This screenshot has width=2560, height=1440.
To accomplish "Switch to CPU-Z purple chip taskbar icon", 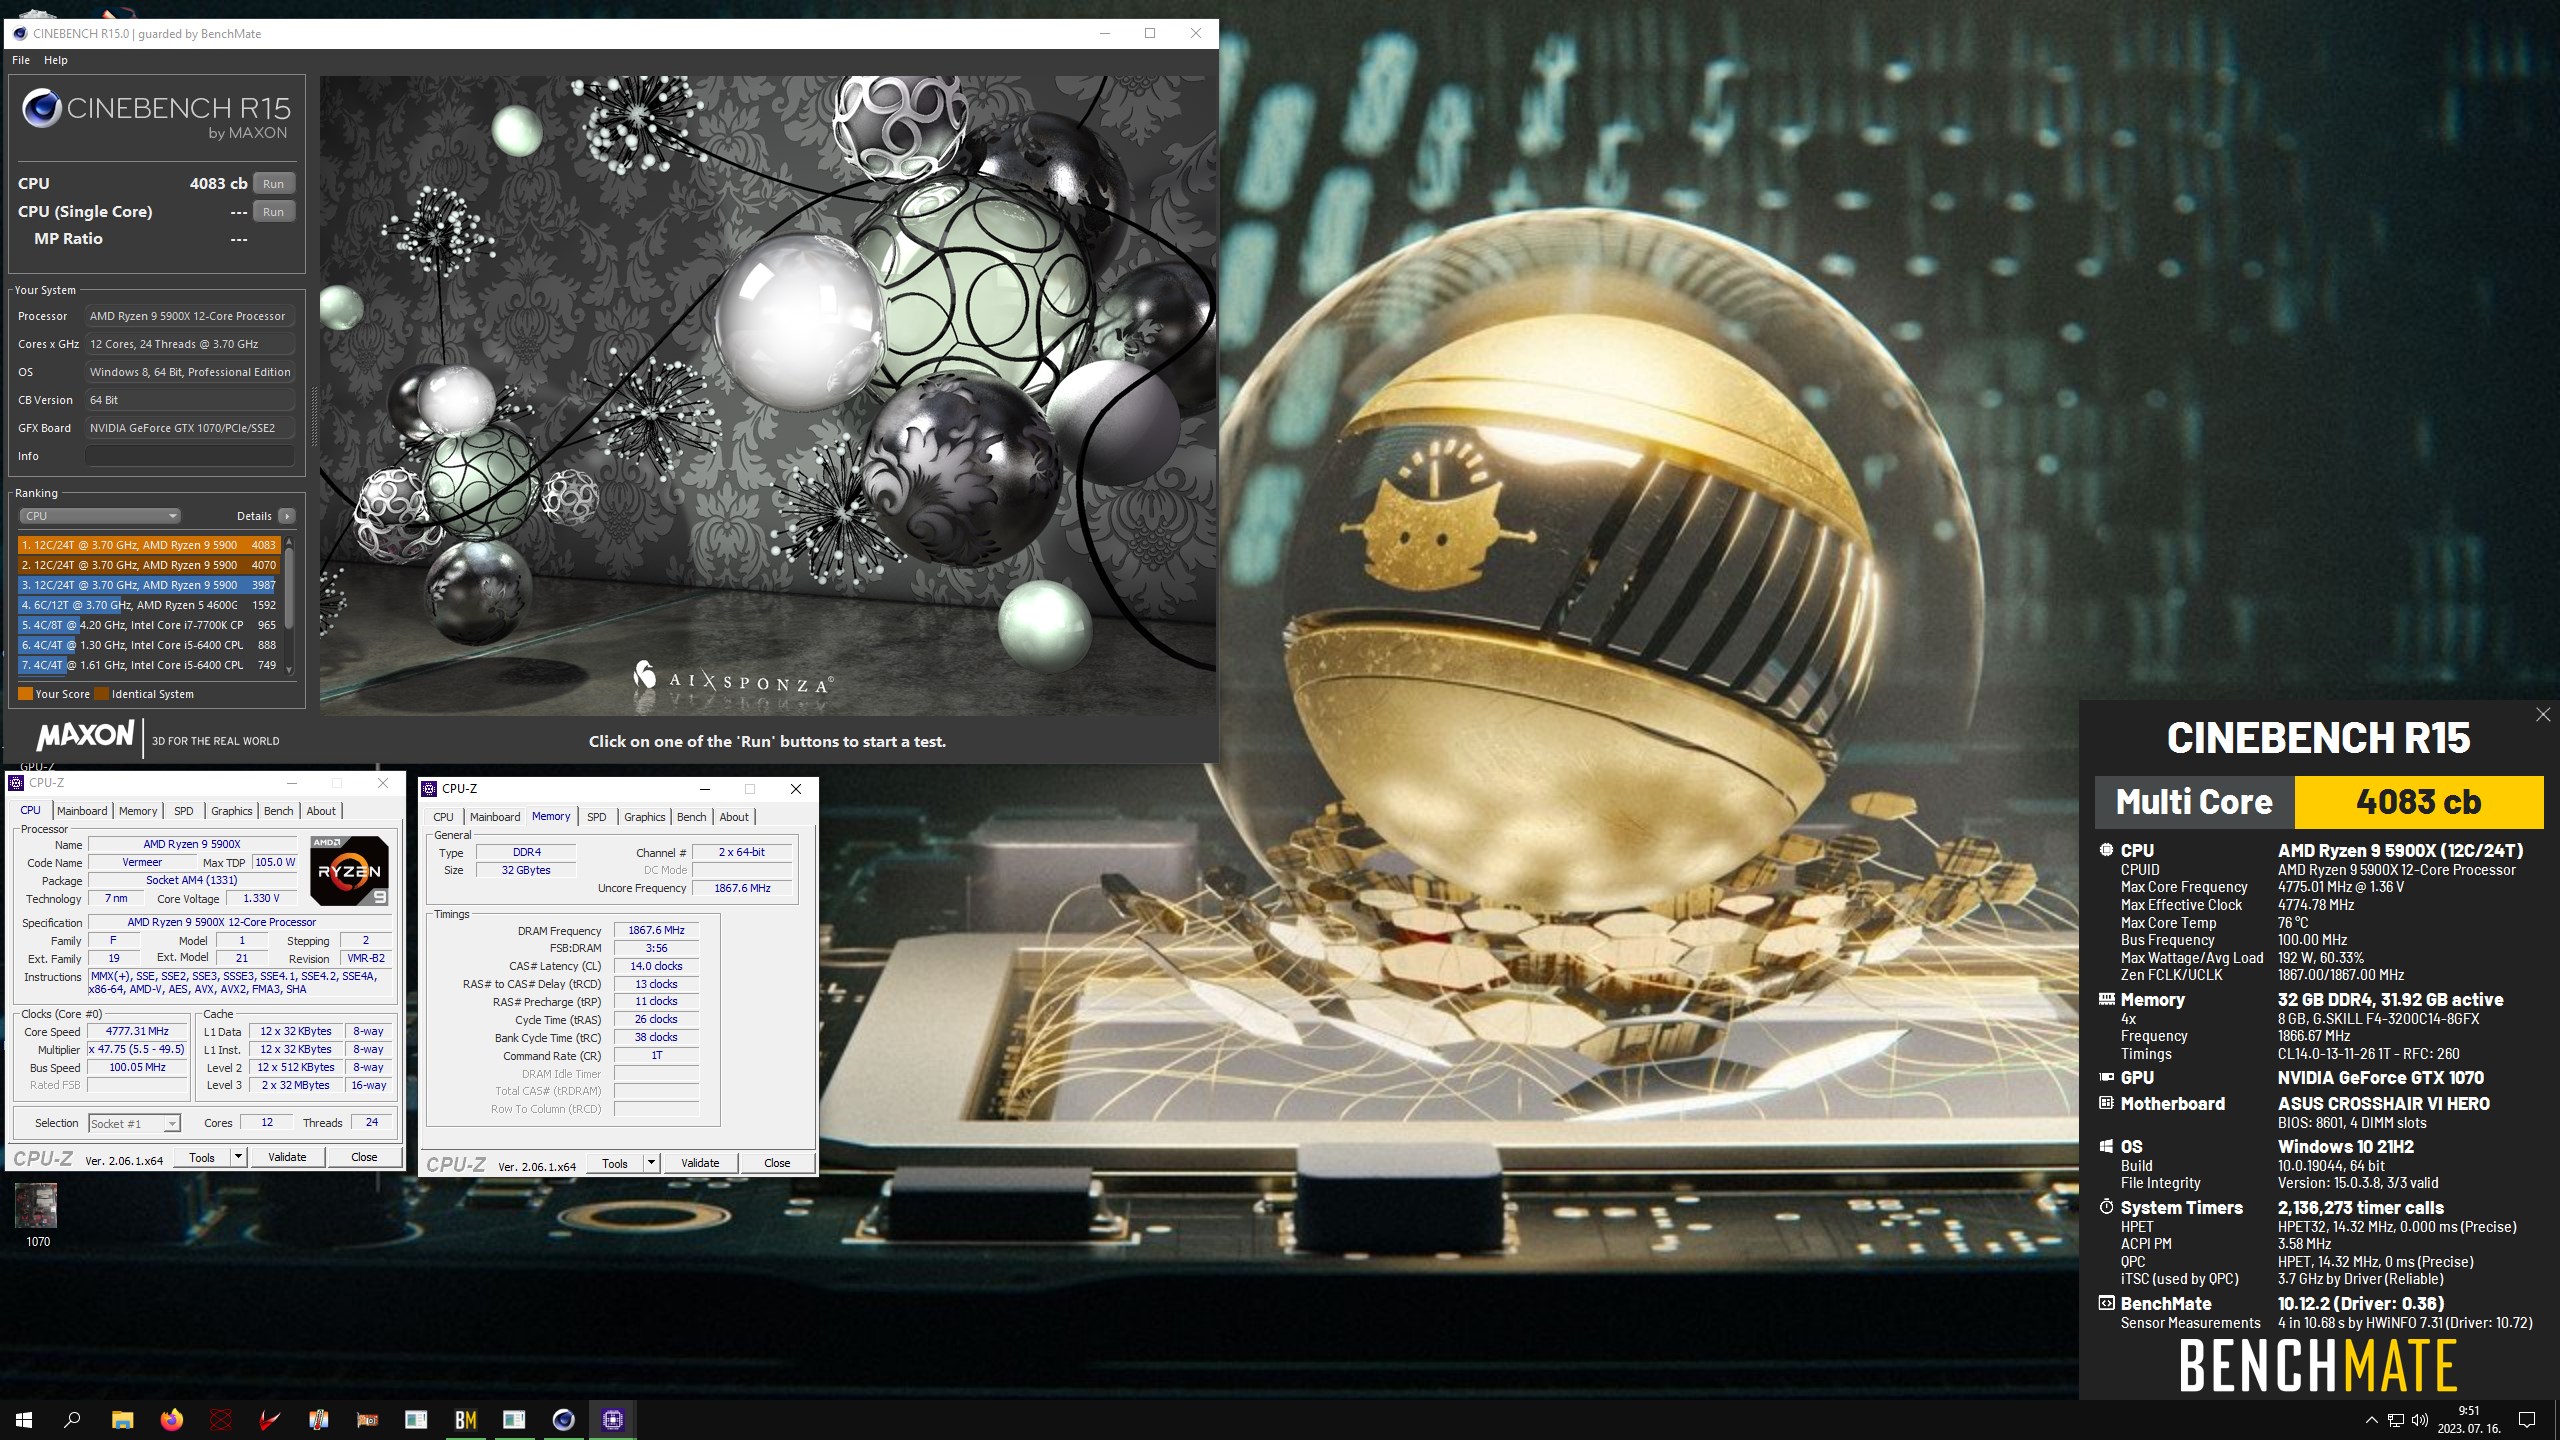I will [x=612, y=1419].
